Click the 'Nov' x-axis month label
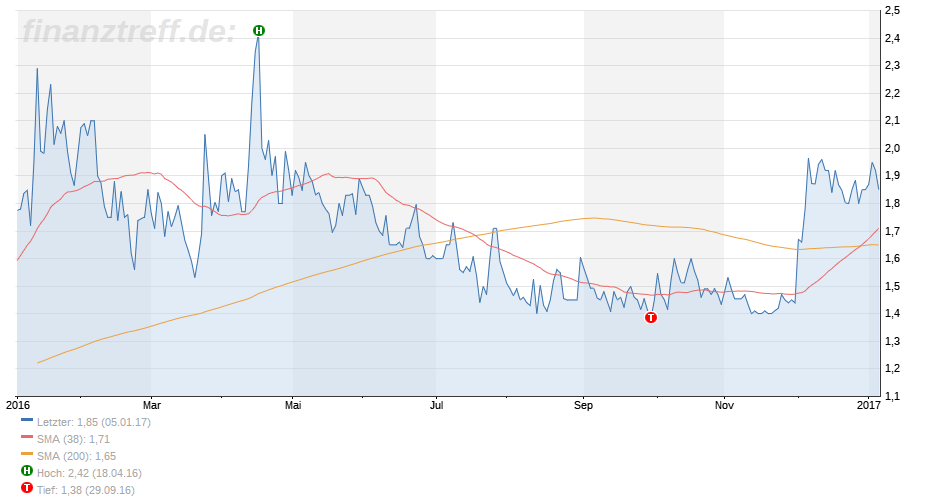 pyautogui.click(x=723, y=405)
